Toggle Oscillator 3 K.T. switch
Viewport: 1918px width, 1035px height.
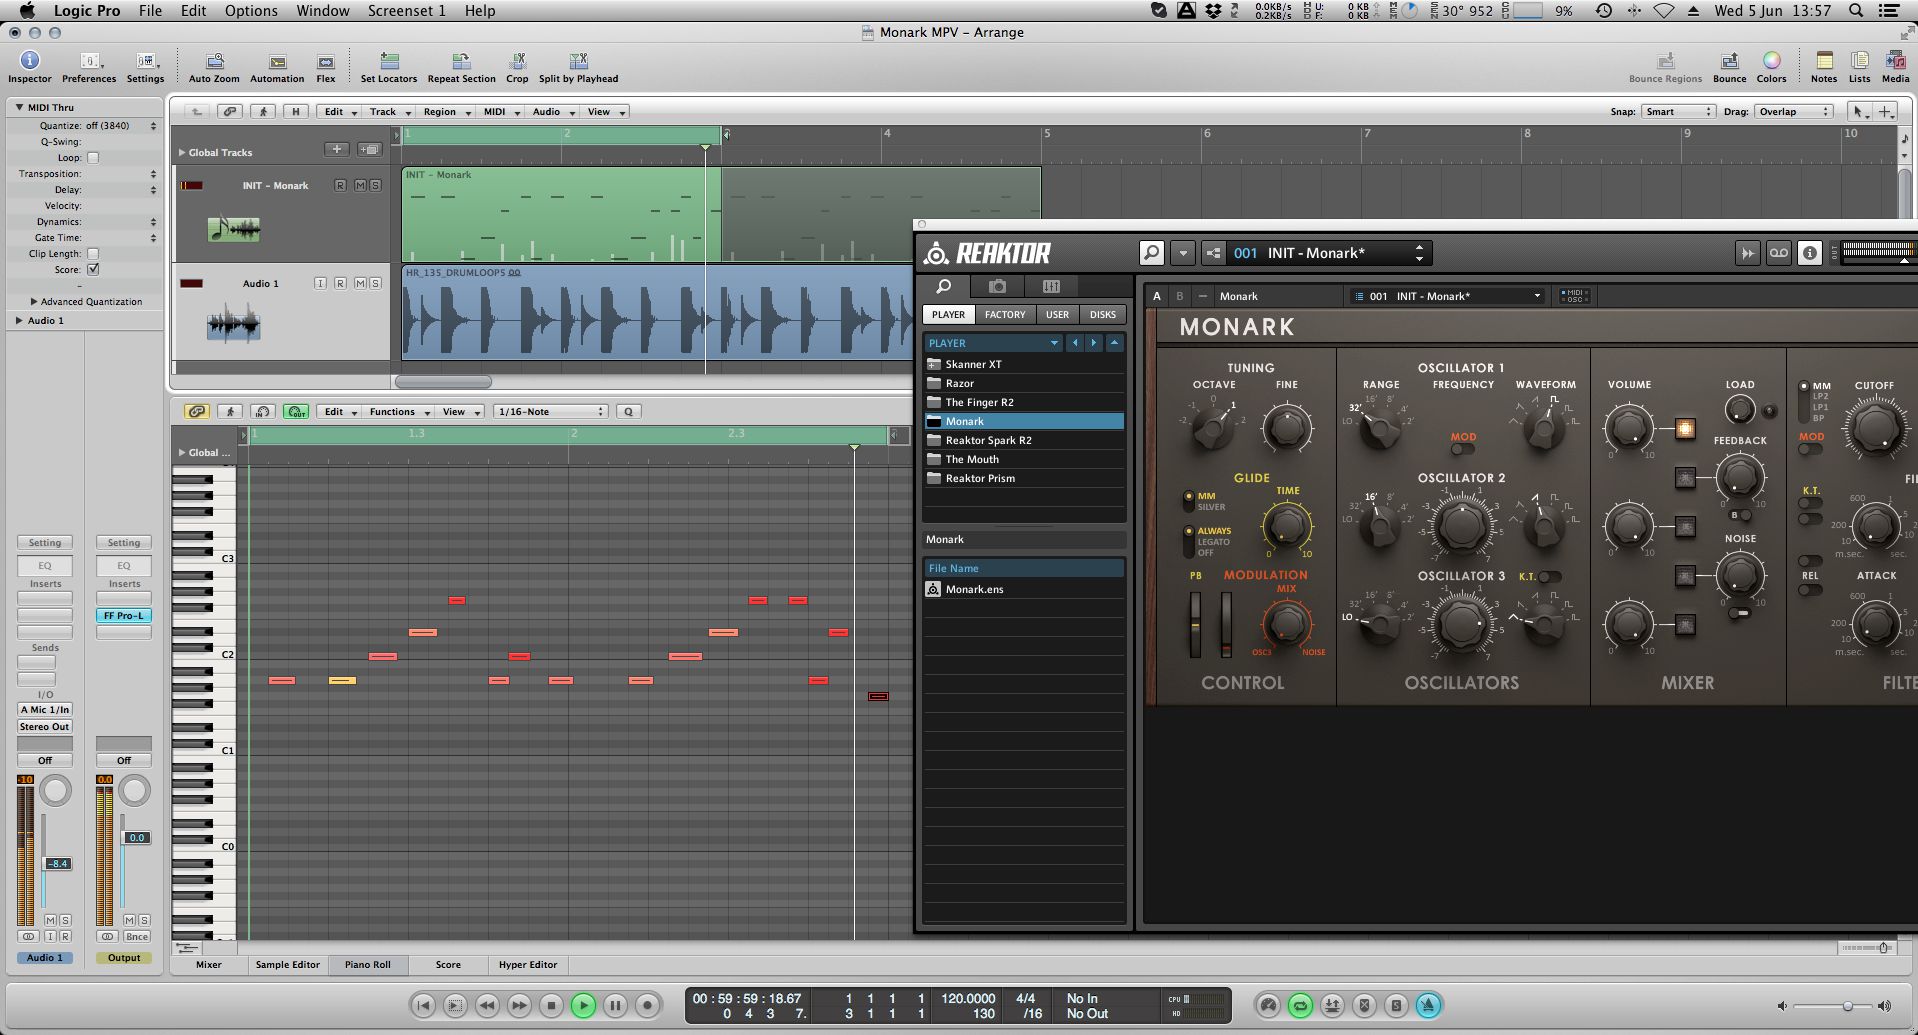[x=1549, y=577]
